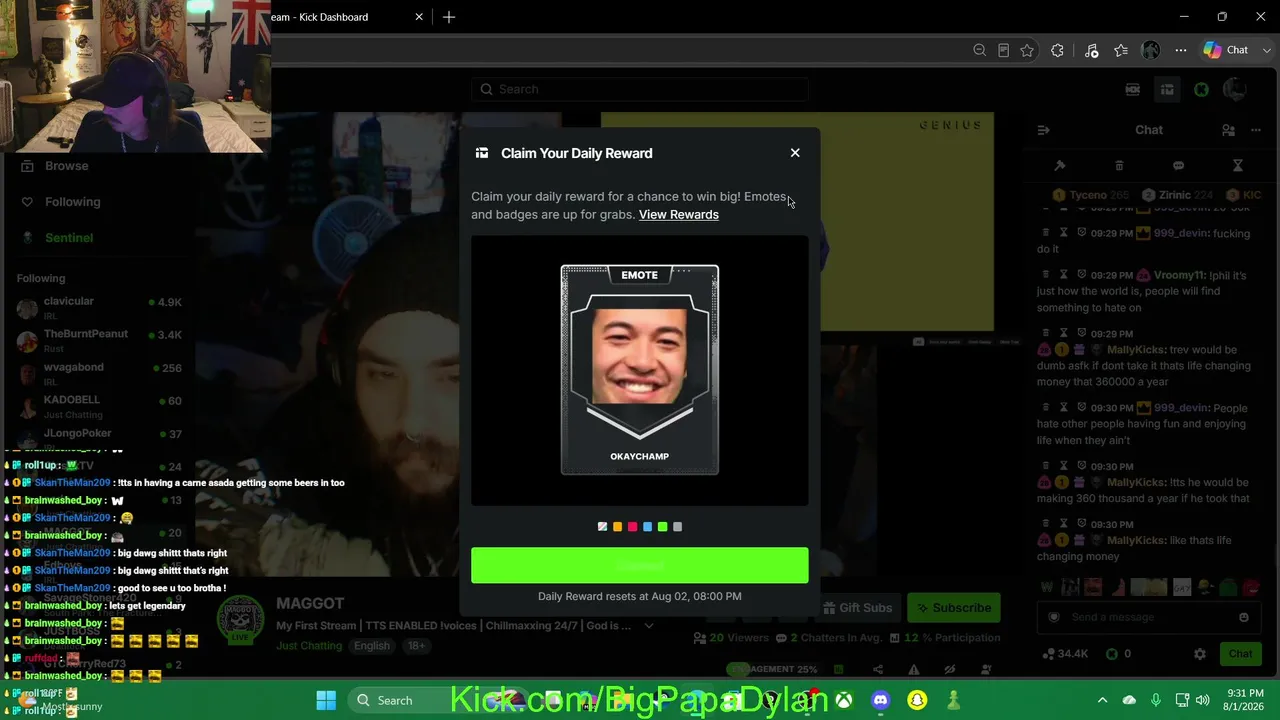The image size is (1280, 720).
Task: Select the OKAYCHAMP emote reward card
Action: (640, 370)
